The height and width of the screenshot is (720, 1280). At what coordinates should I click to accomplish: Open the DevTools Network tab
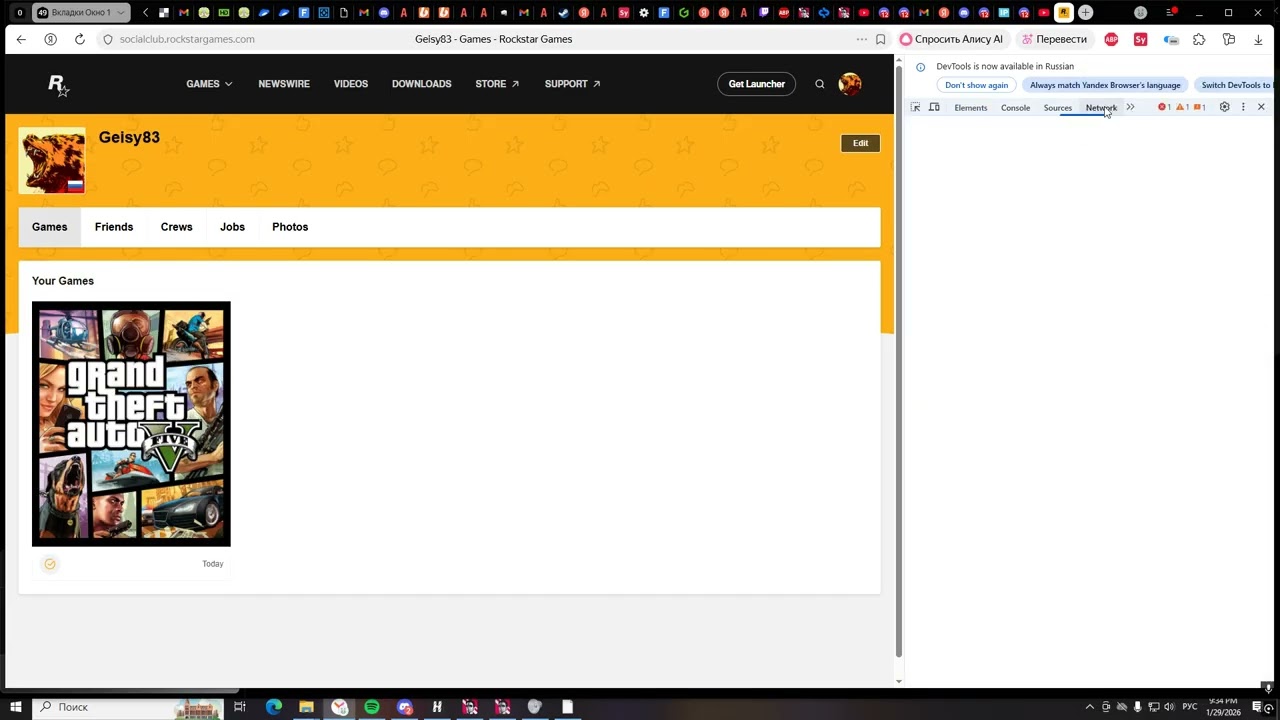[x=1101, y=108]
